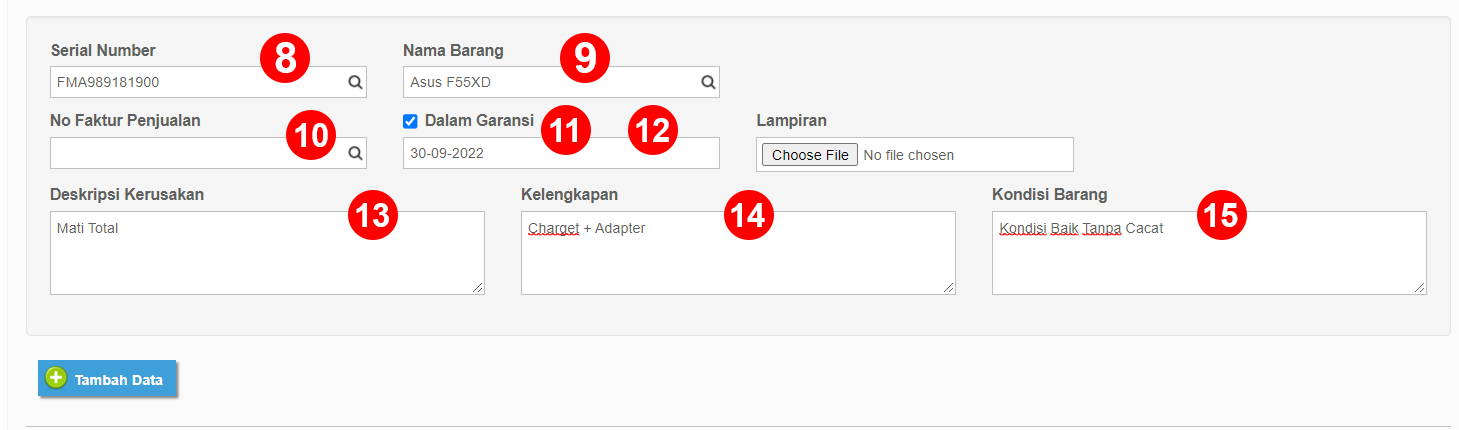Click the Kondisi Barang field label
The width and height of the screenshot is (1459, 430).
point(1049,195)
